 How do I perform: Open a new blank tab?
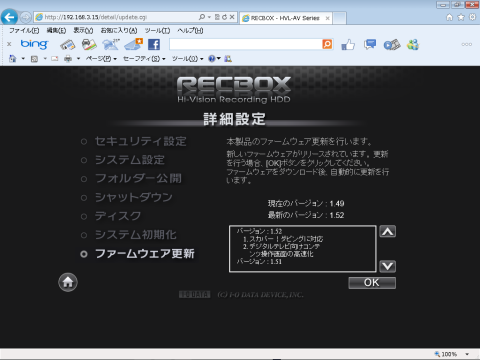click(339, 18)
